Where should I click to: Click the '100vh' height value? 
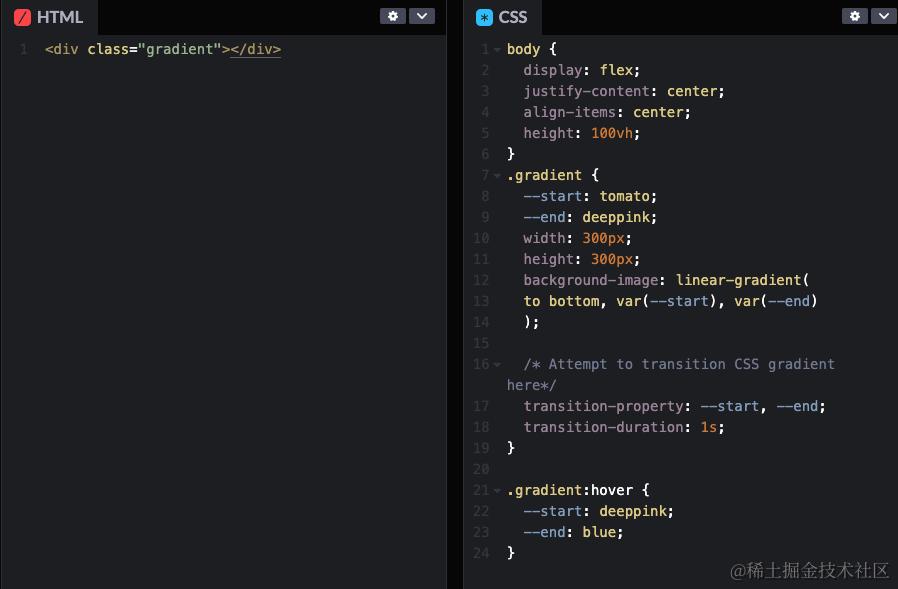pyautogui.click(x=612, y=133)
